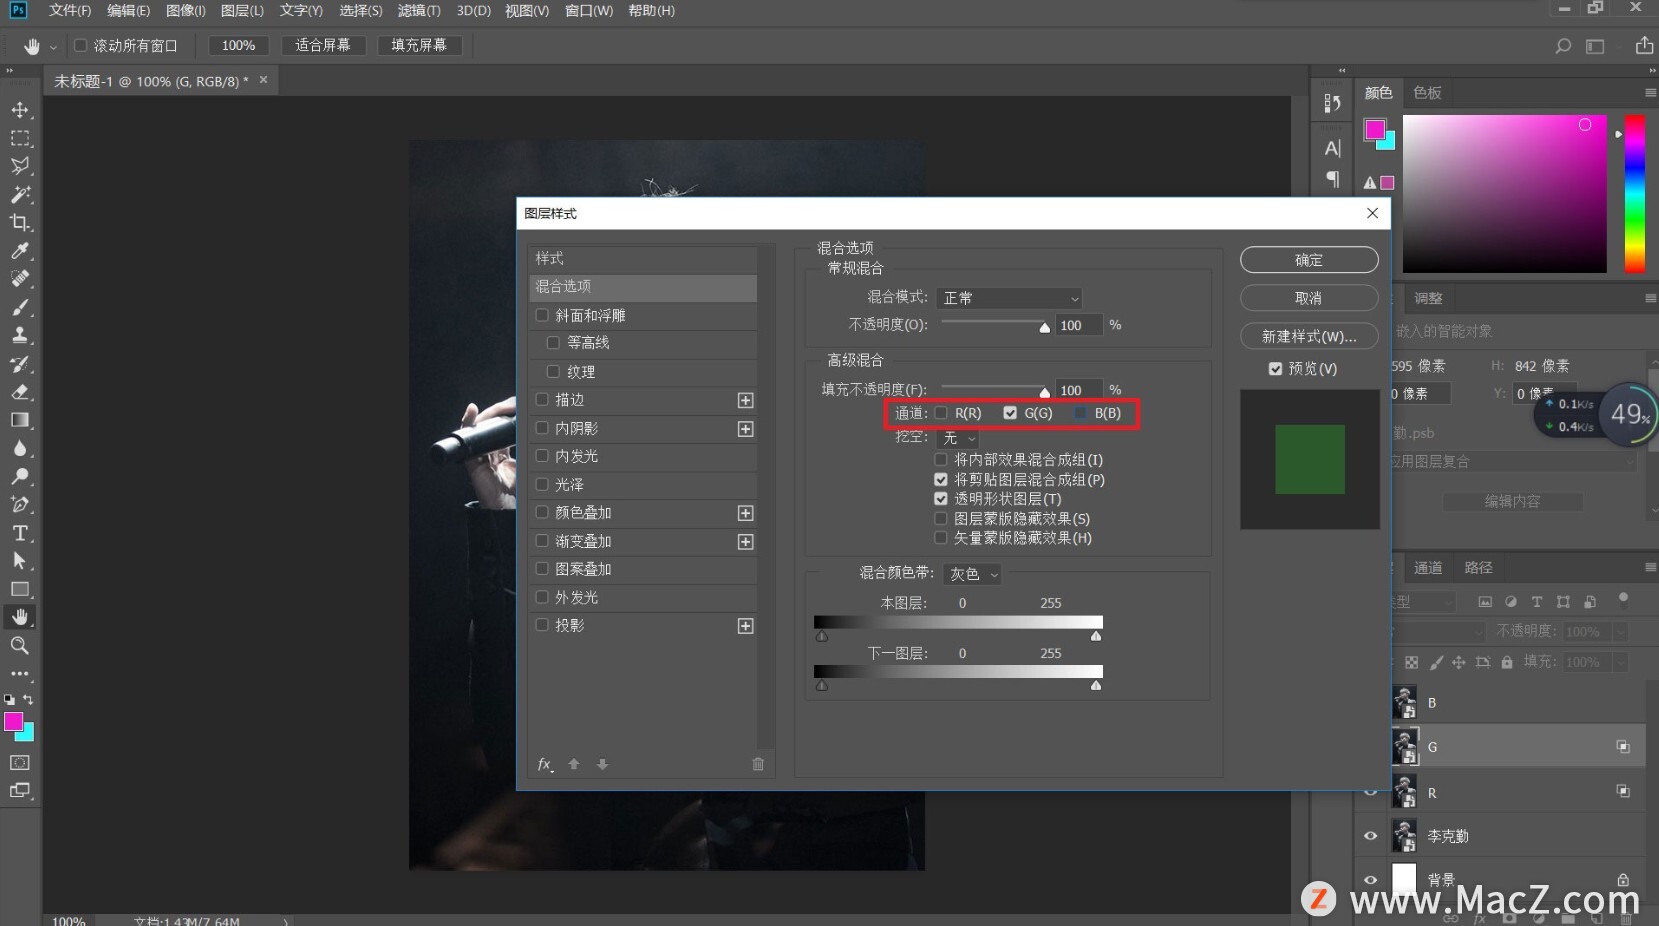This screenshot has width=1659, height=926.
Task: Add another drop shadow with plus icon
Action: [745, 626]
